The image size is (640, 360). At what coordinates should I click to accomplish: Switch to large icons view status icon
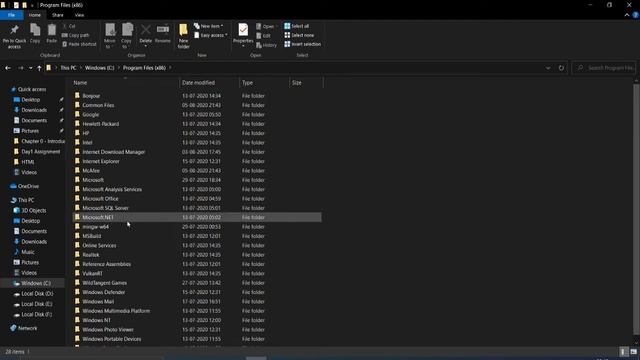[x=633, y=351]
